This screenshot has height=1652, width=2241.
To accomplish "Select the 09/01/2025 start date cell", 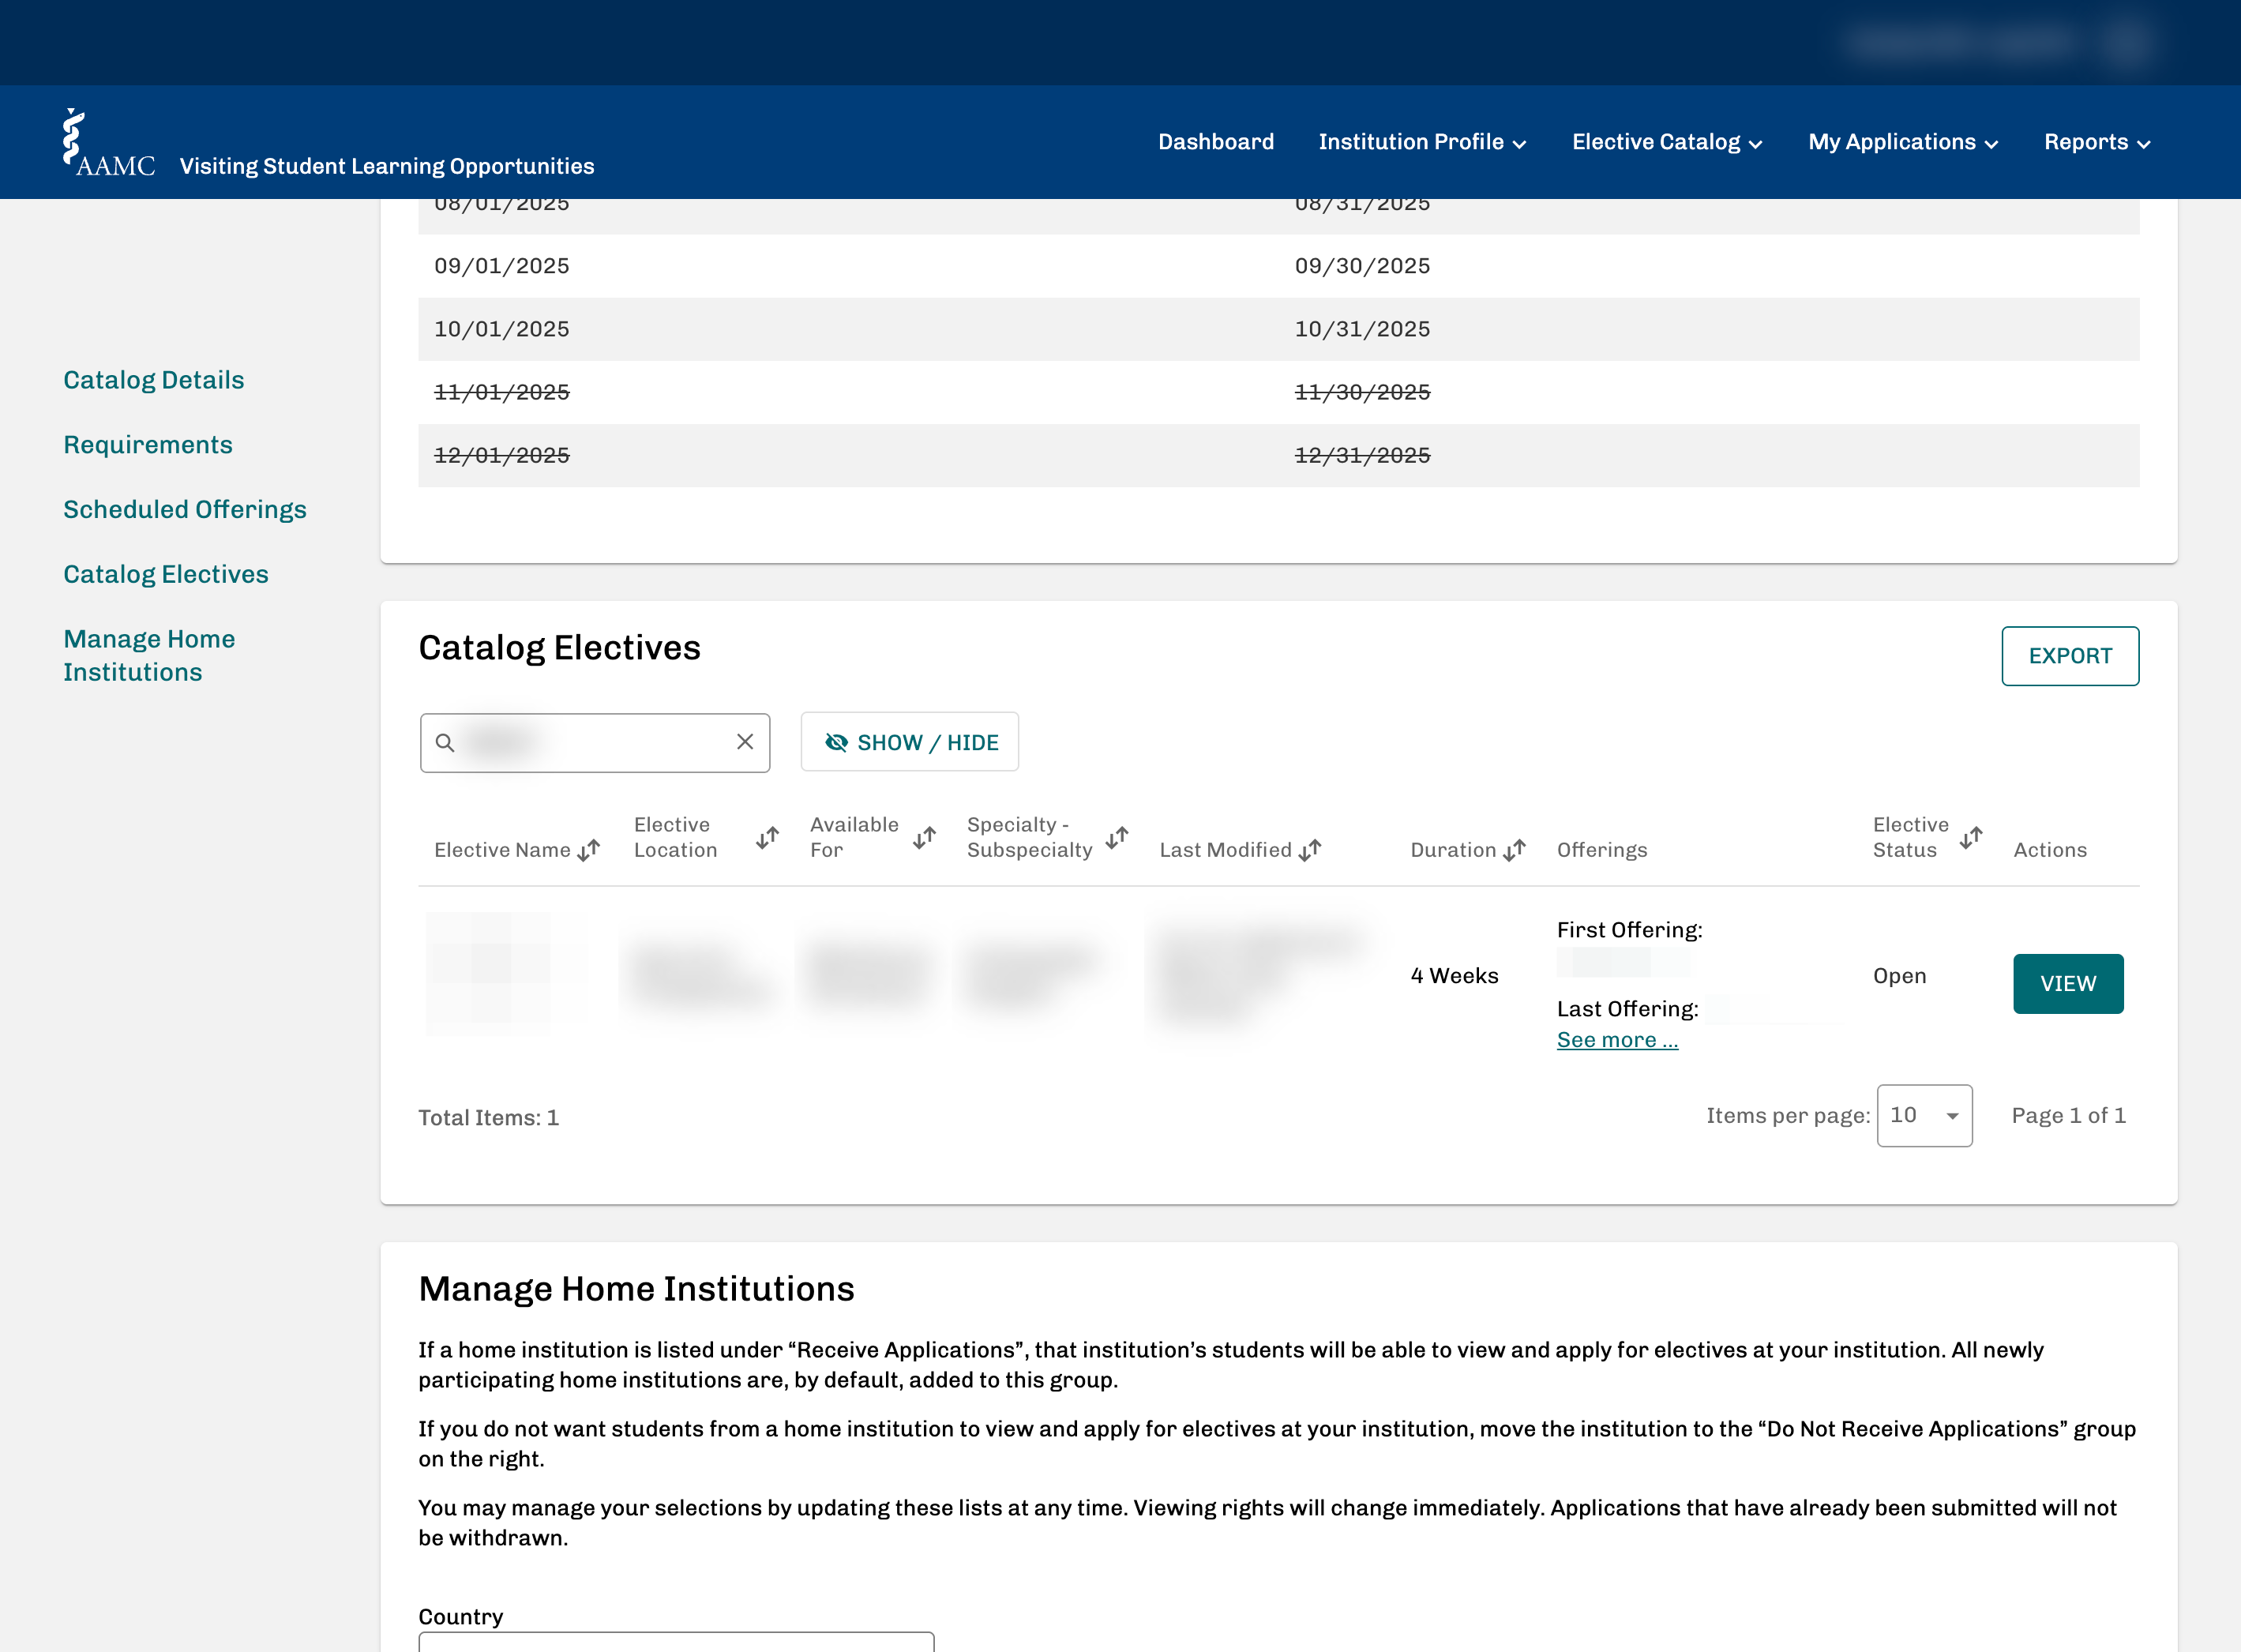I will click(502, 266).
